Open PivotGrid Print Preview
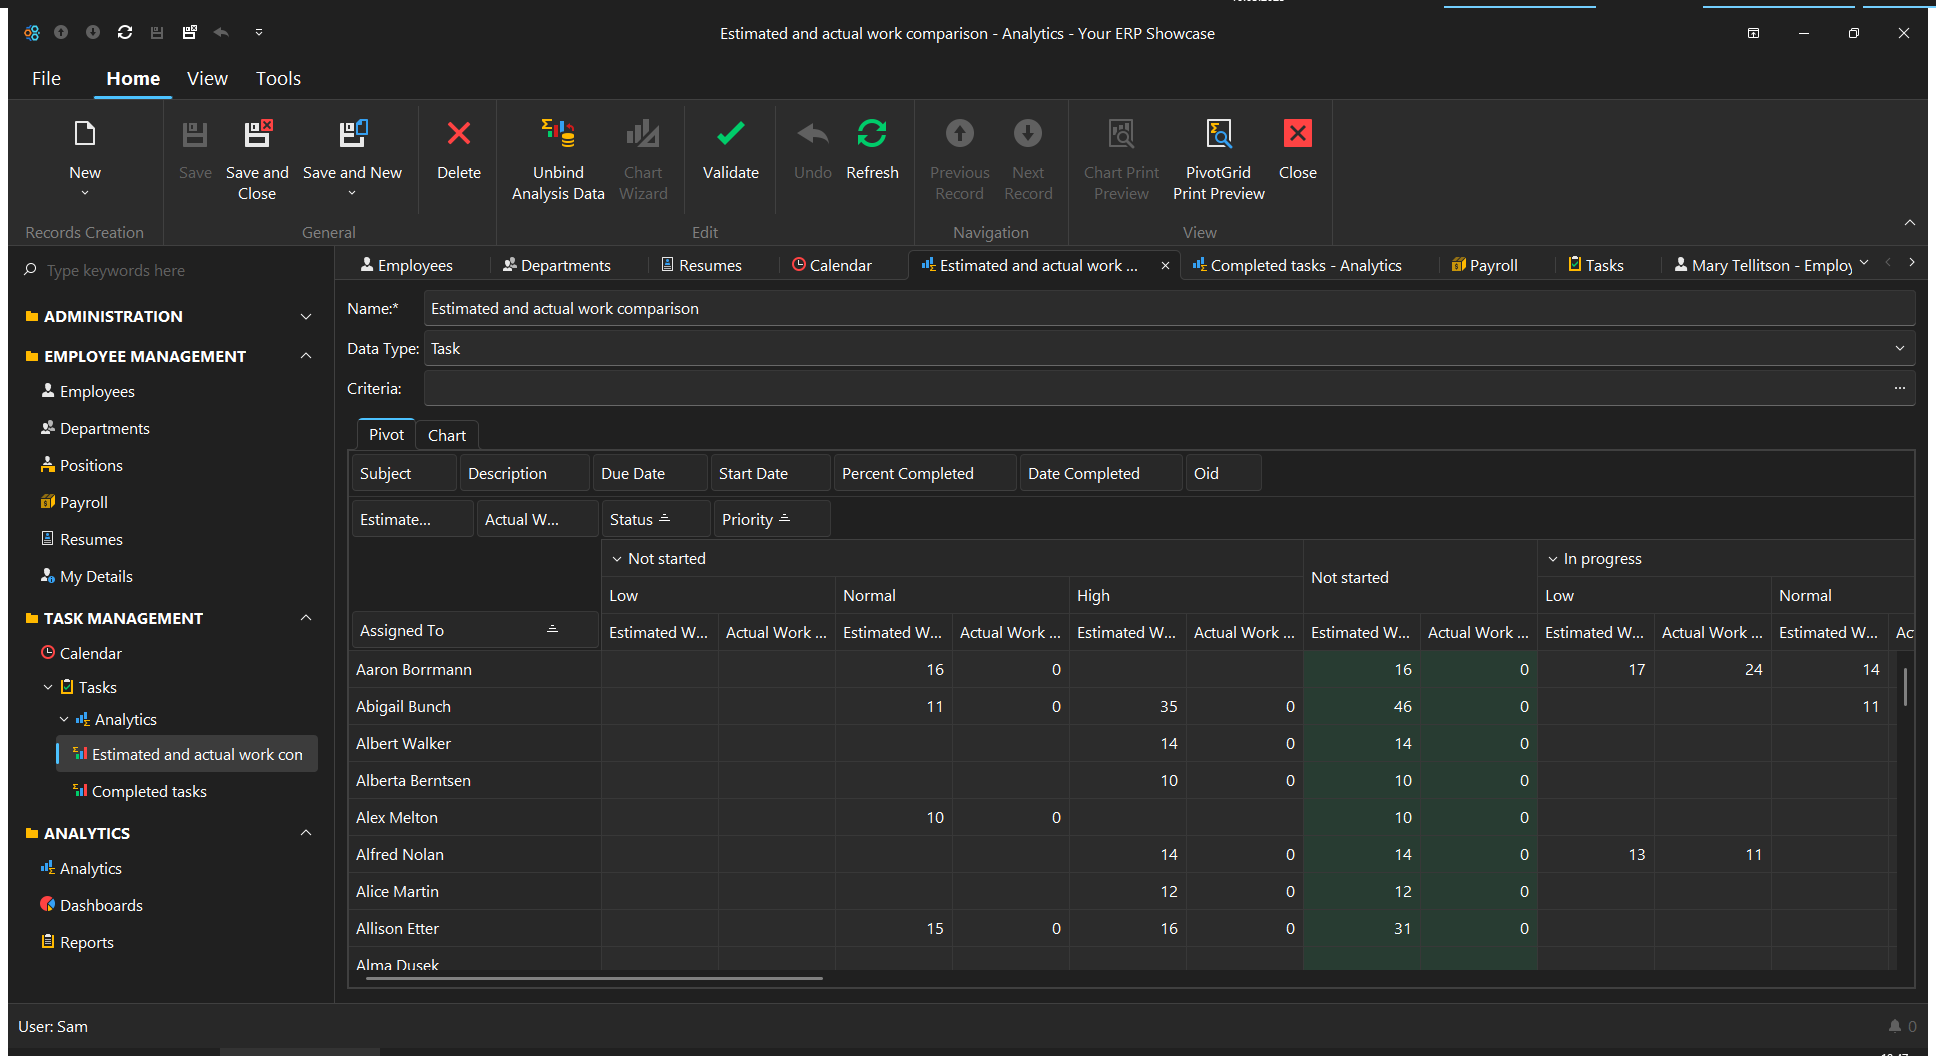 pyautogui.click(x=1218, y=134)
